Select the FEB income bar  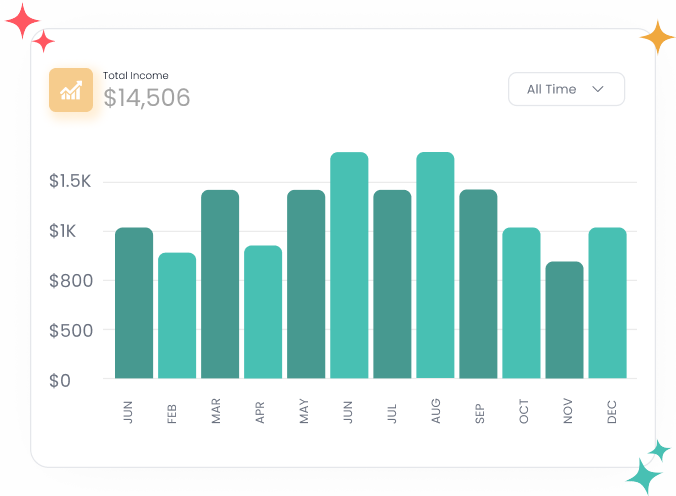(177, 315)
